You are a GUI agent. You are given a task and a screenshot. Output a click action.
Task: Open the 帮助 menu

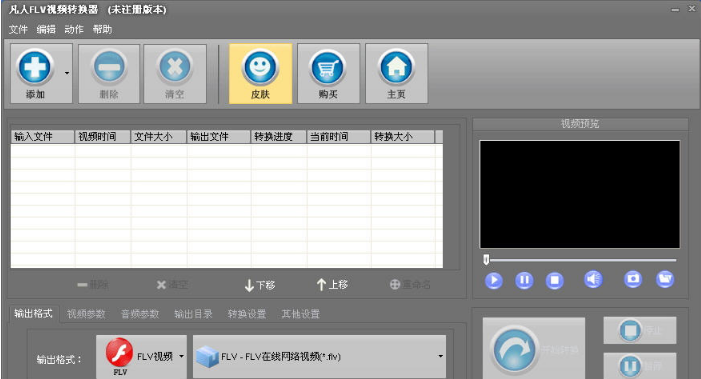tap(102, 29)
